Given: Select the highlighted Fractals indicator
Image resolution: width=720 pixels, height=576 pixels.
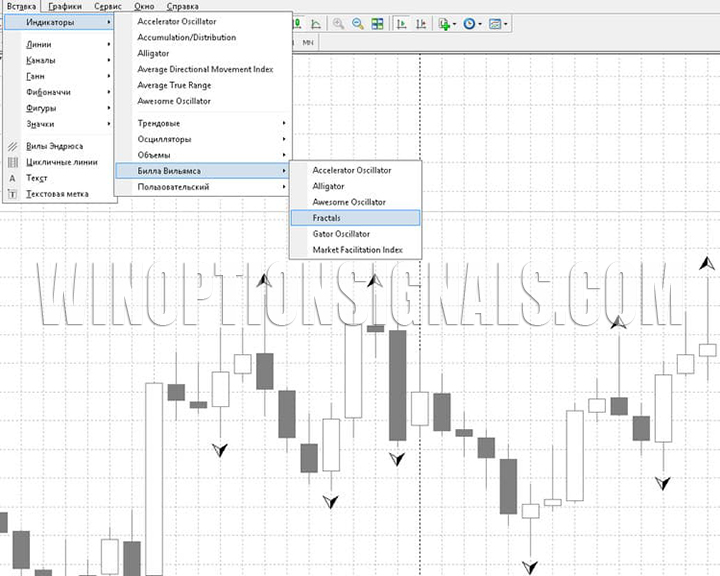Looking at the screenshot, I should (355, 218).
